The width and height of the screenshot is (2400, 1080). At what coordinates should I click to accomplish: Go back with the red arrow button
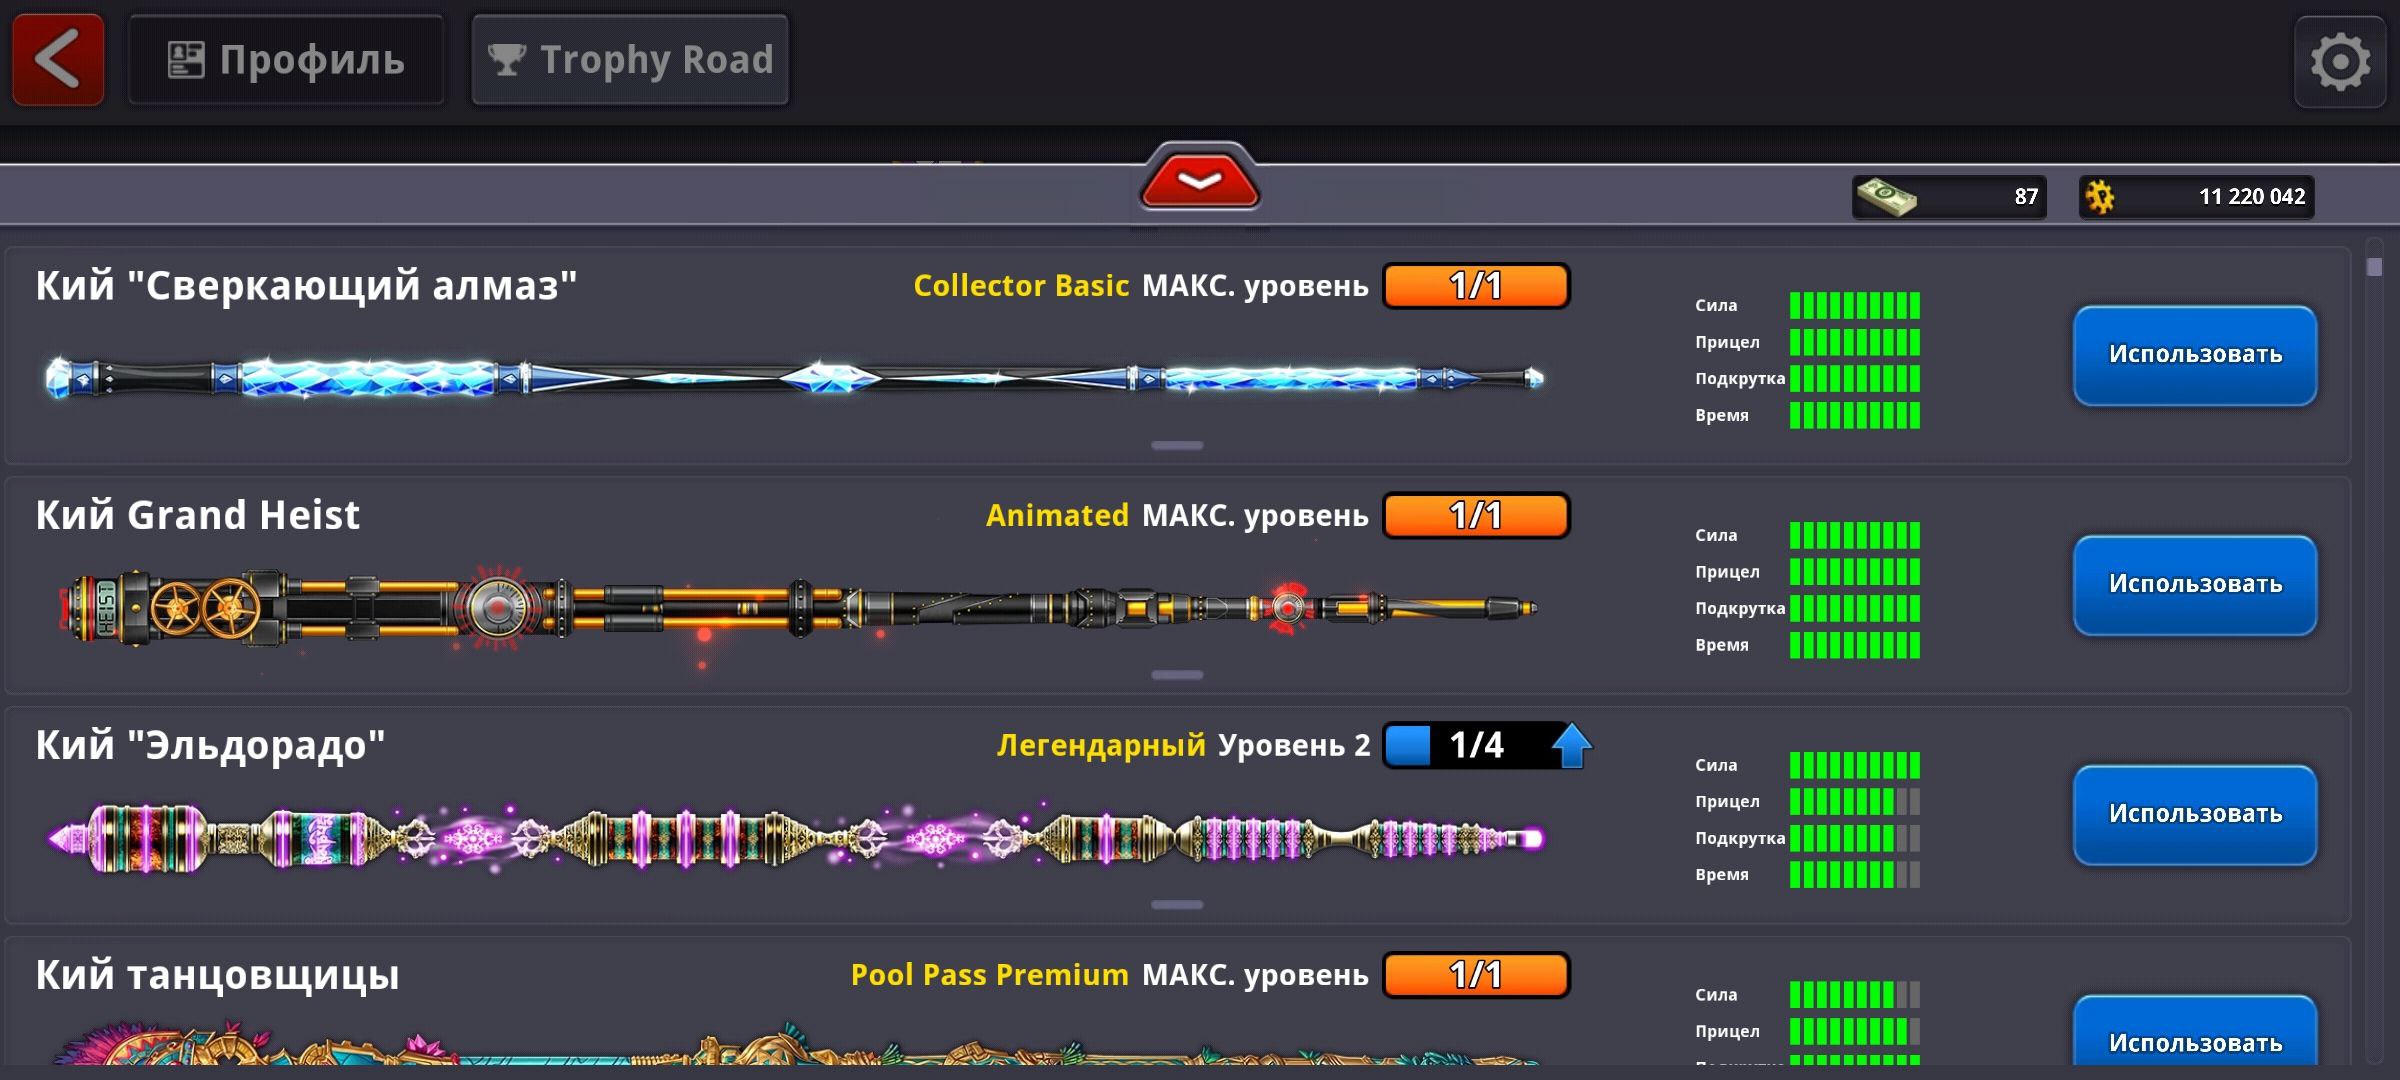pos(58,60)
